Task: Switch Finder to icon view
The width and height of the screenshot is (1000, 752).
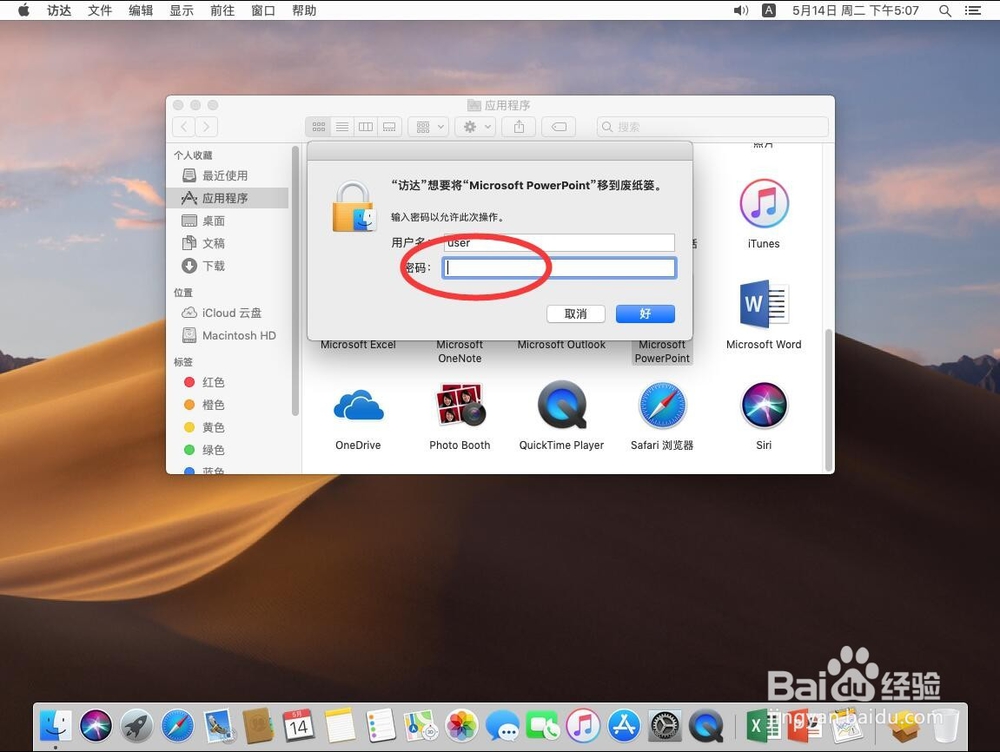Action: [318, 127]
